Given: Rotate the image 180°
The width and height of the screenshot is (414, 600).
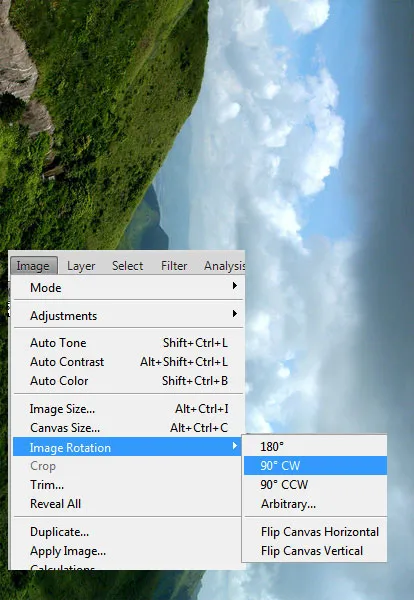Looking at the screenshot, I should tap(315, 447).
